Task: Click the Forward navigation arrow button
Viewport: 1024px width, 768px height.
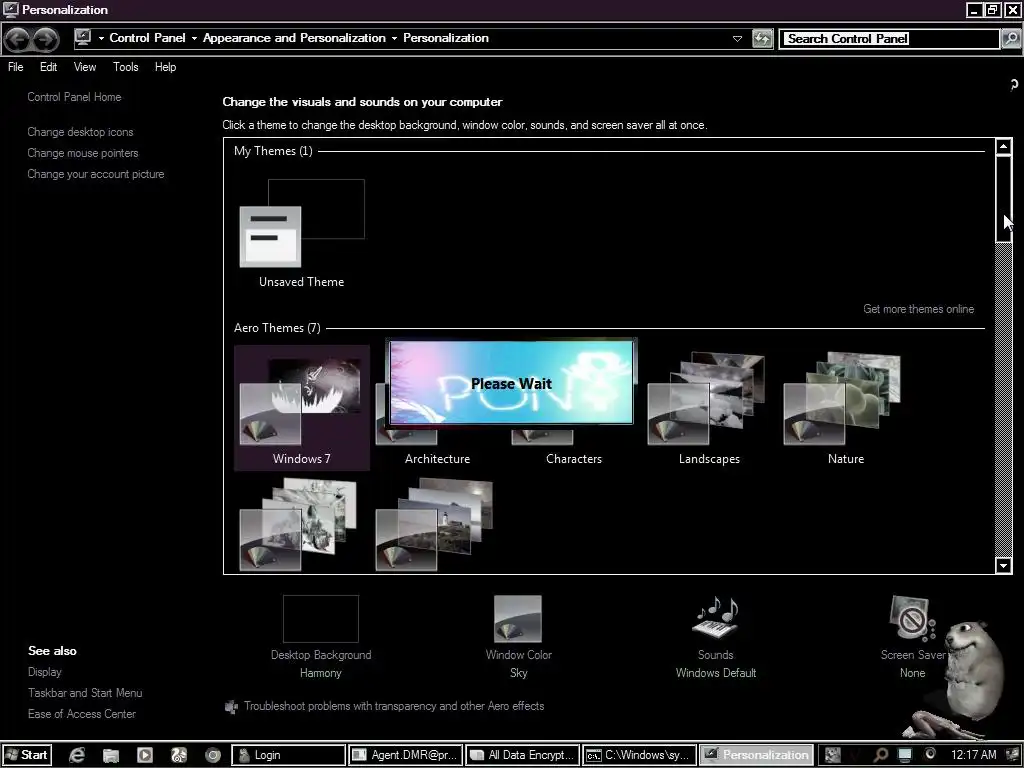Action: point(45,39)
